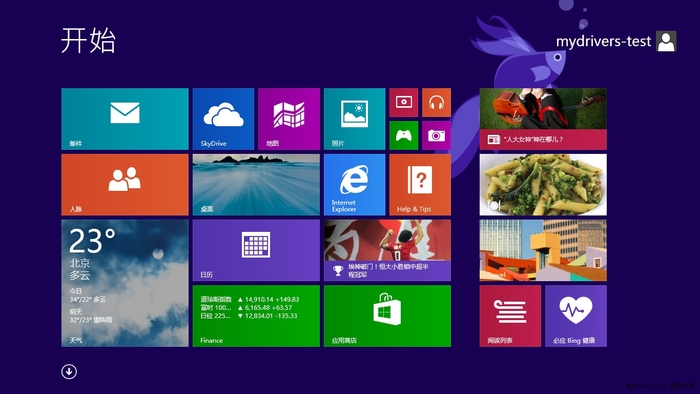Open the Weather tile showing 23°

click(x=125, y=283)
